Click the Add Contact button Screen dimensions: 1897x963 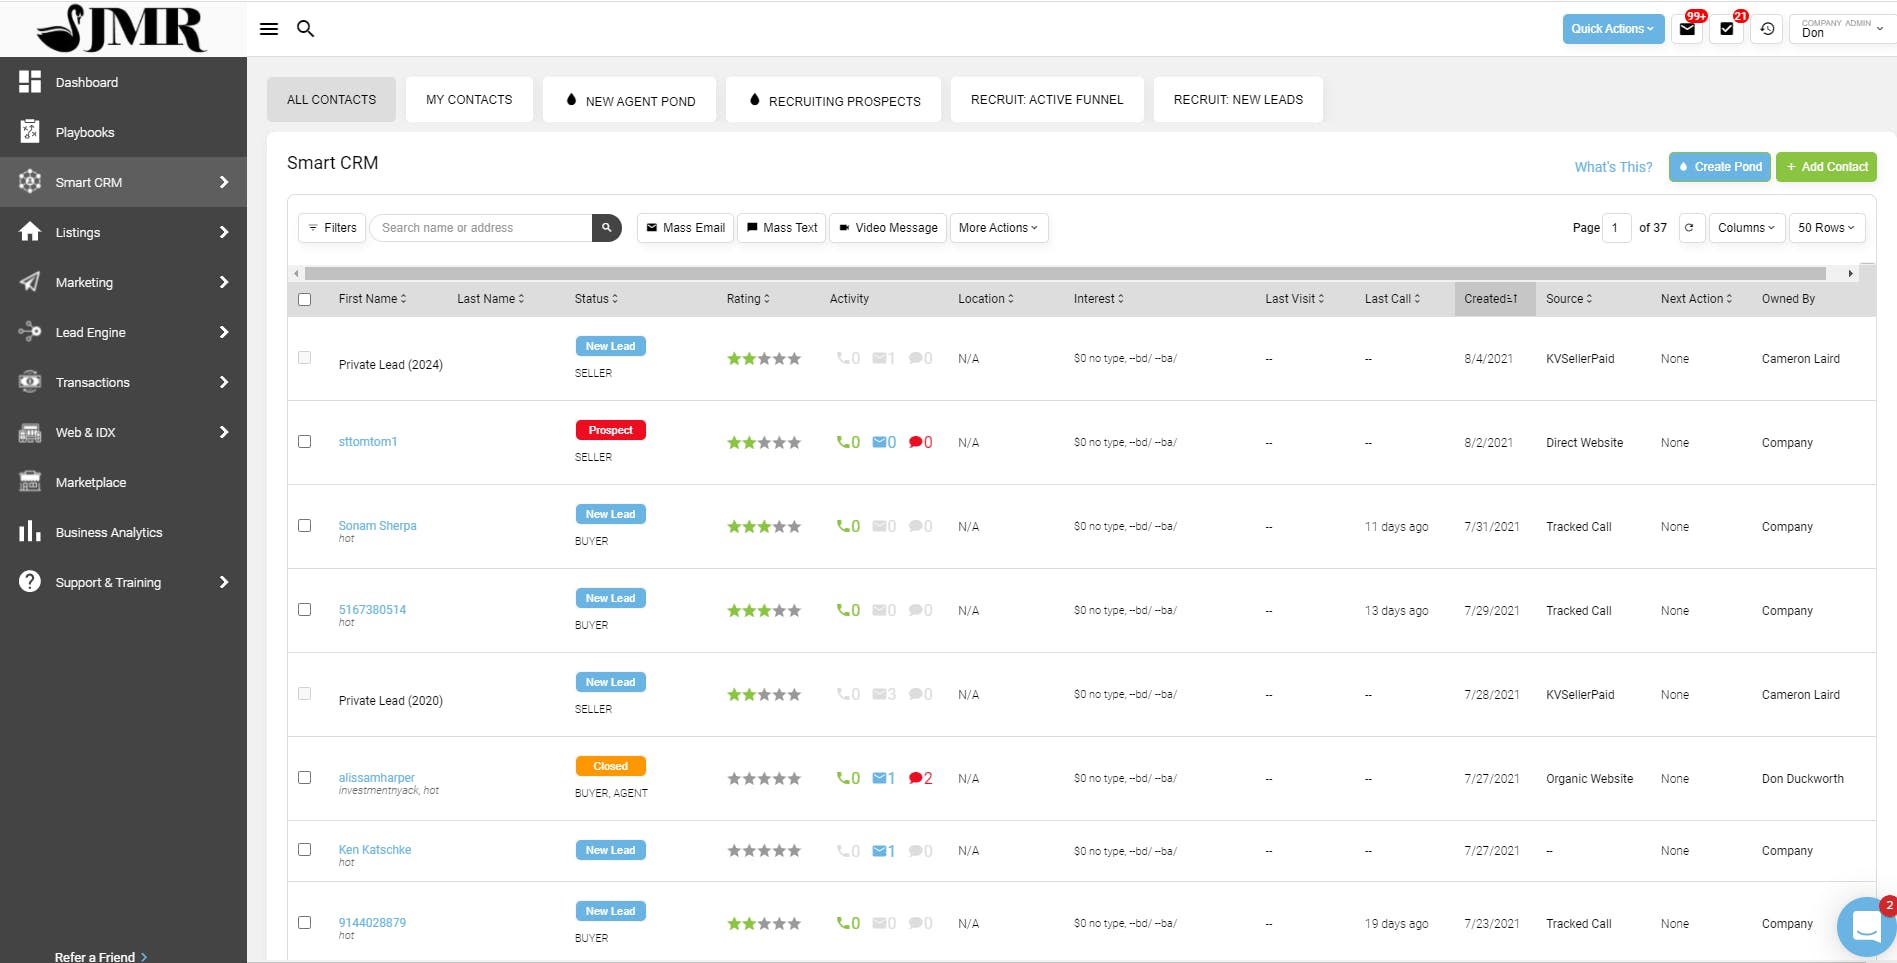point(1826,167)
